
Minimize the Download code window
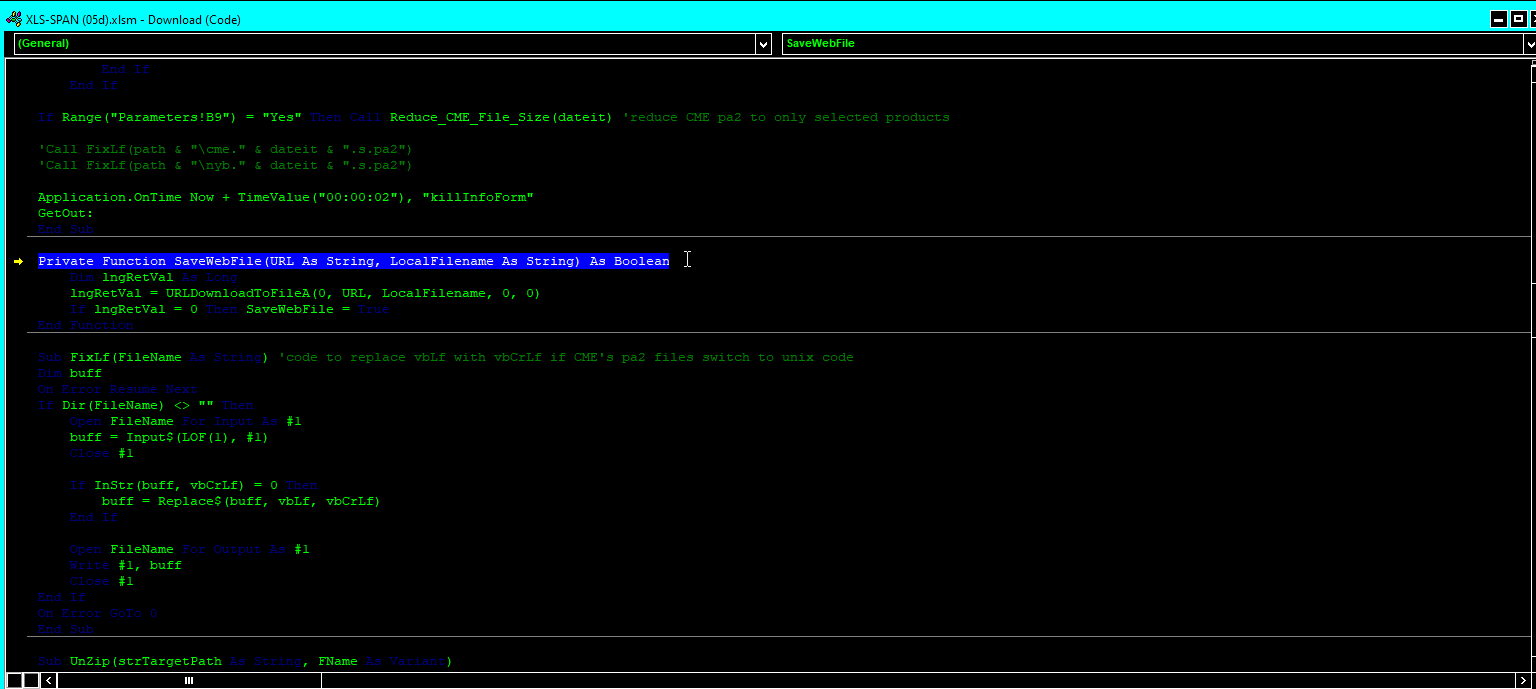(x=1498, y=19)
